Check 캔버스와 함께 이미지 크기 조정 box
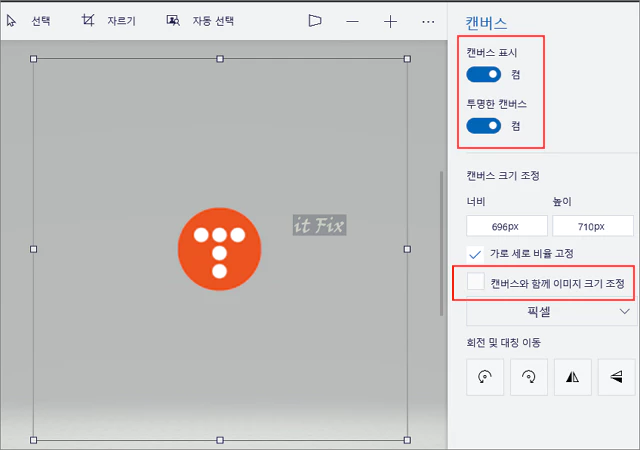Screen dimensions: 640x450 pyautogui.click(x=476, y=281)
